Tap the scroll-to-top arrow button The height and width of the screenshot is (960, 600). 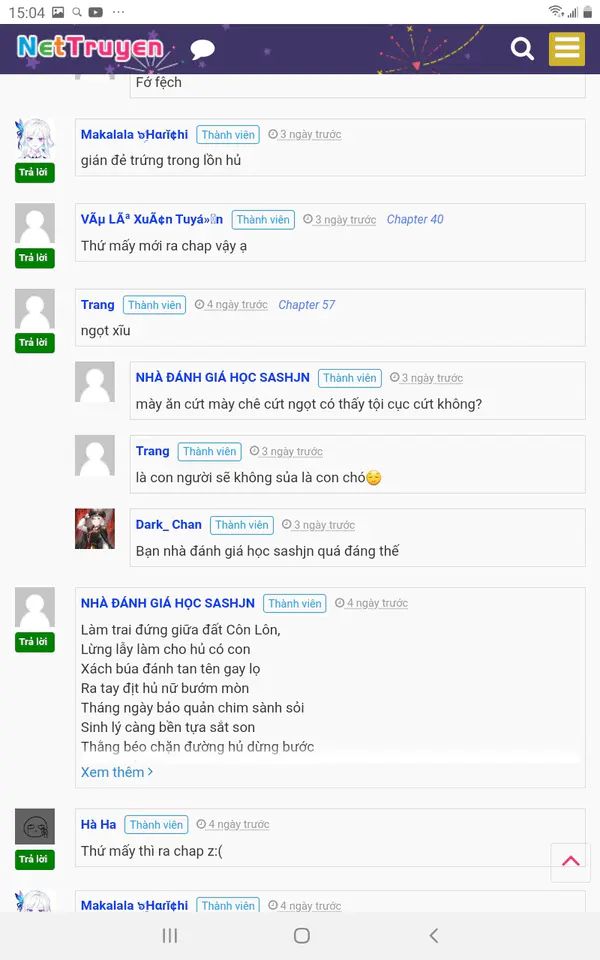[x=571, y=862]
